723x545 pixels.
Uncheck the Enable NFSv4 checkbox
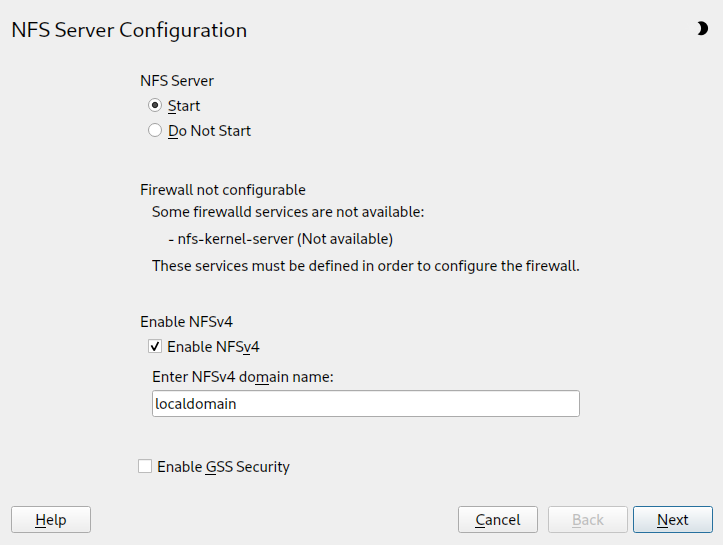click(155, 347)
